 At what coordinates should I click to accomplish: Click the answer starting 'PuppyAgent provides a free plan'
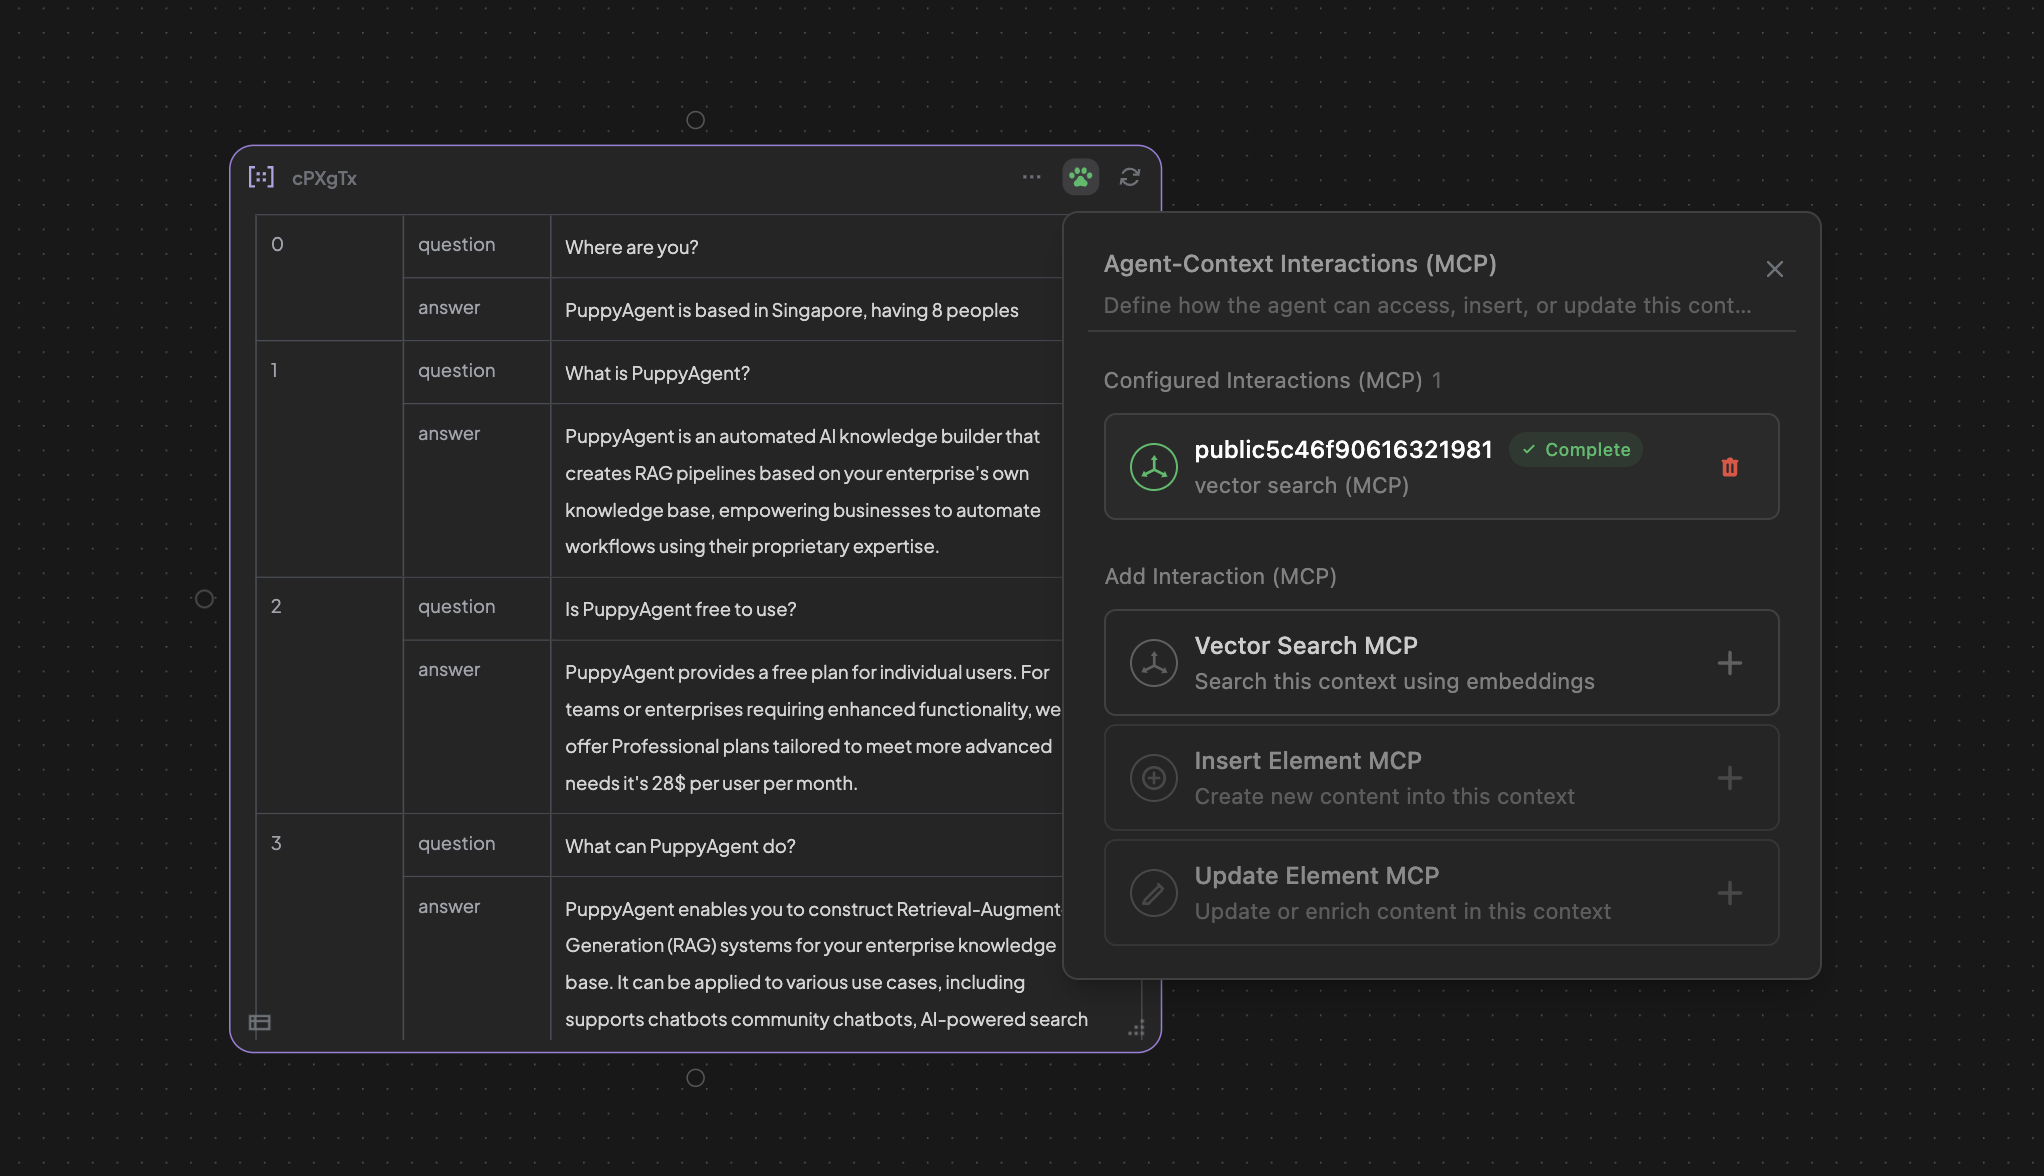[812, 727]
